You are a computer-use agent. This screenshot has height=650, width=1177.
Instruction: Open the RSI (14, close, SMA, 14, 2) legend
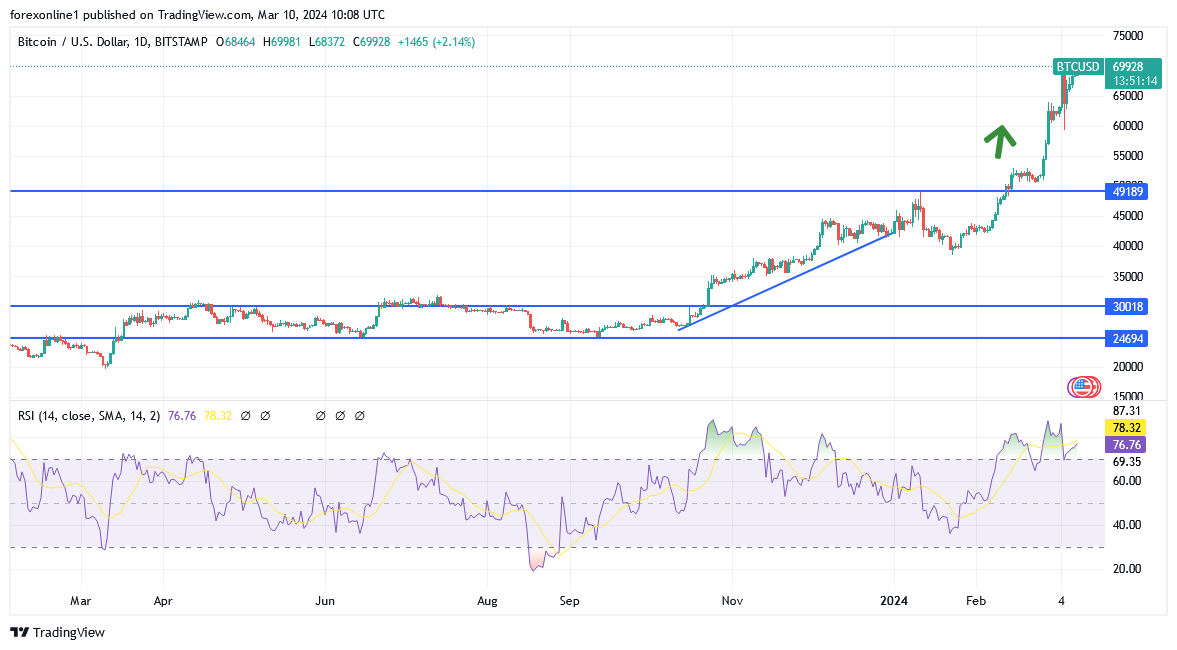[x=89, y=416]
